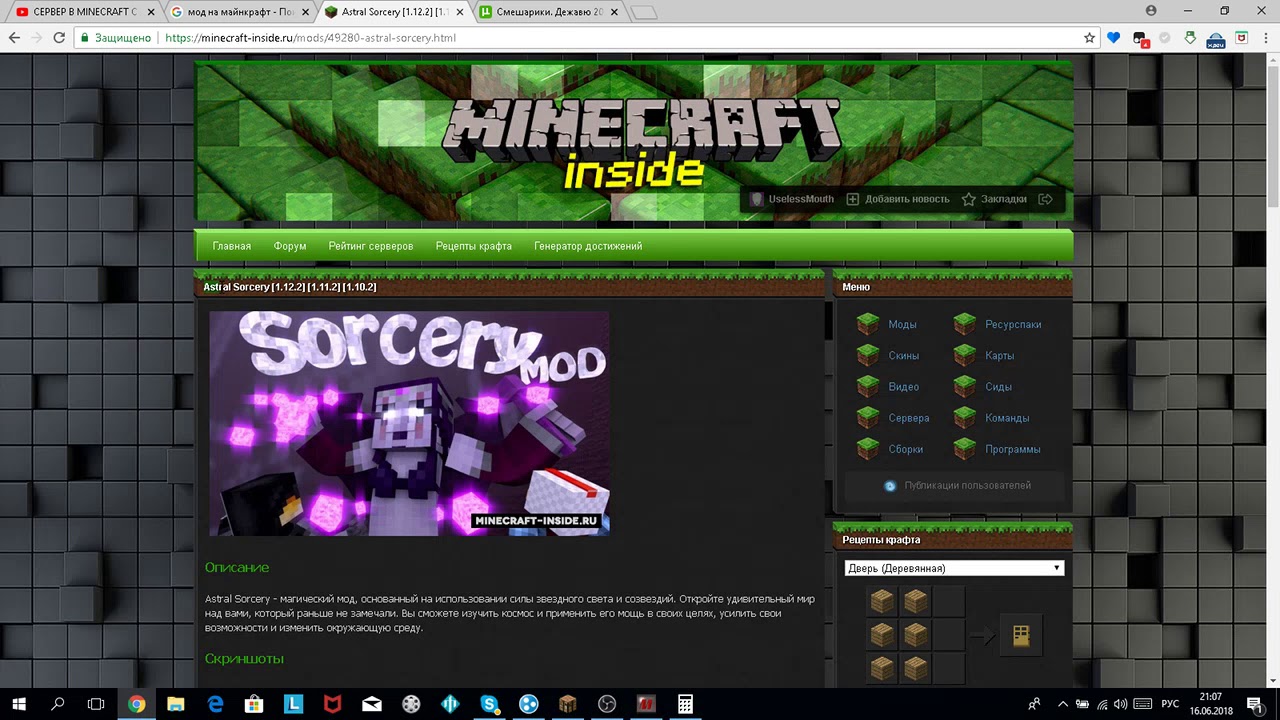Screen dimensions: 1280x720
Task: Open the Видео section link
Action: [x=904, y=387]
